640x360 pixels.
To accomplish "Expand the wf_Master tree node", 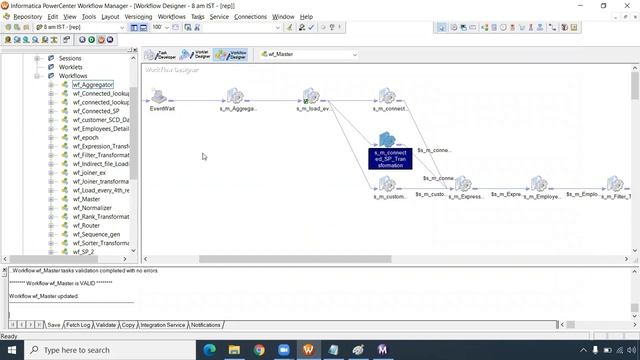I will click(x=51, y=199).
